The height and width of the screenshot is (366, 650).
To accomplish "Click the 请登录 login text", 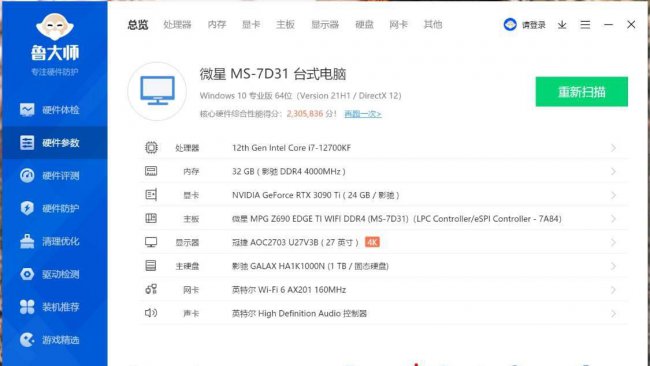I will (534, 25).
